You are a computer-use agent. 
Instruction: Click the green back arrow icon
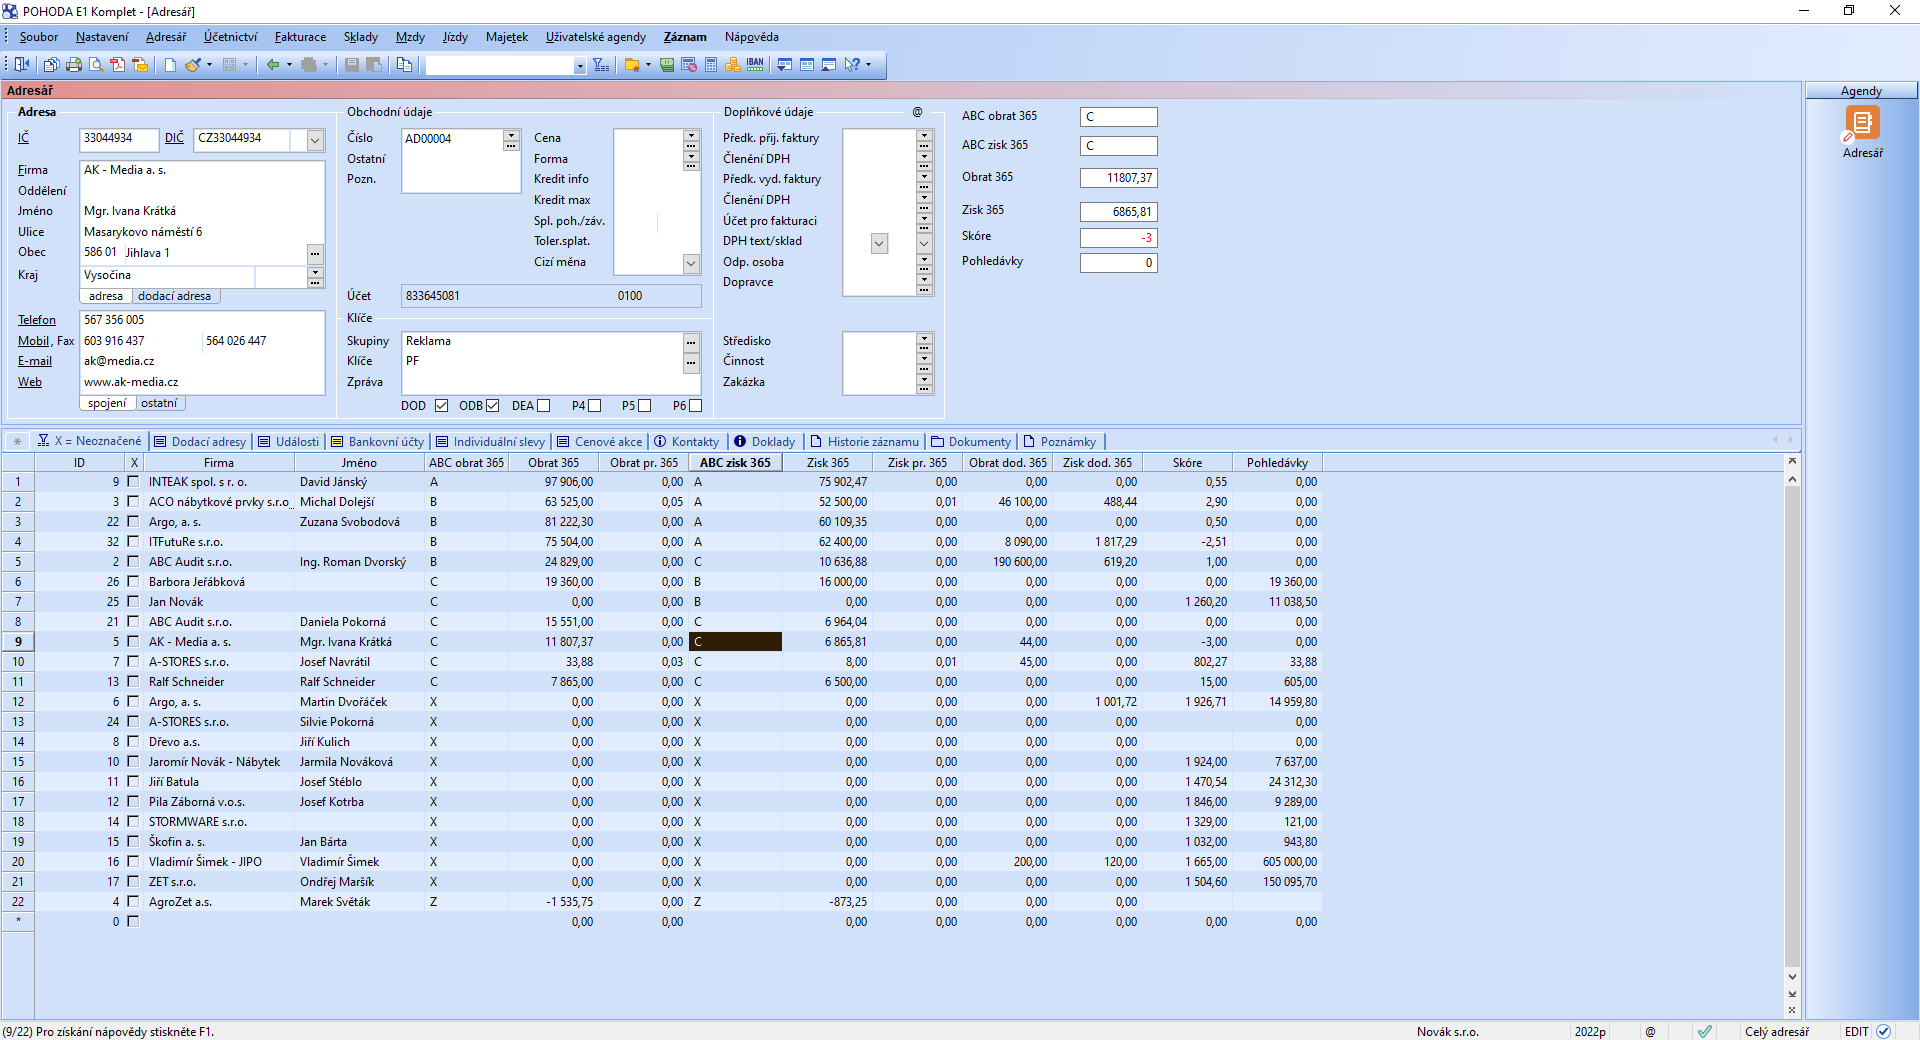pyautogui.click(x=272, y=65)
